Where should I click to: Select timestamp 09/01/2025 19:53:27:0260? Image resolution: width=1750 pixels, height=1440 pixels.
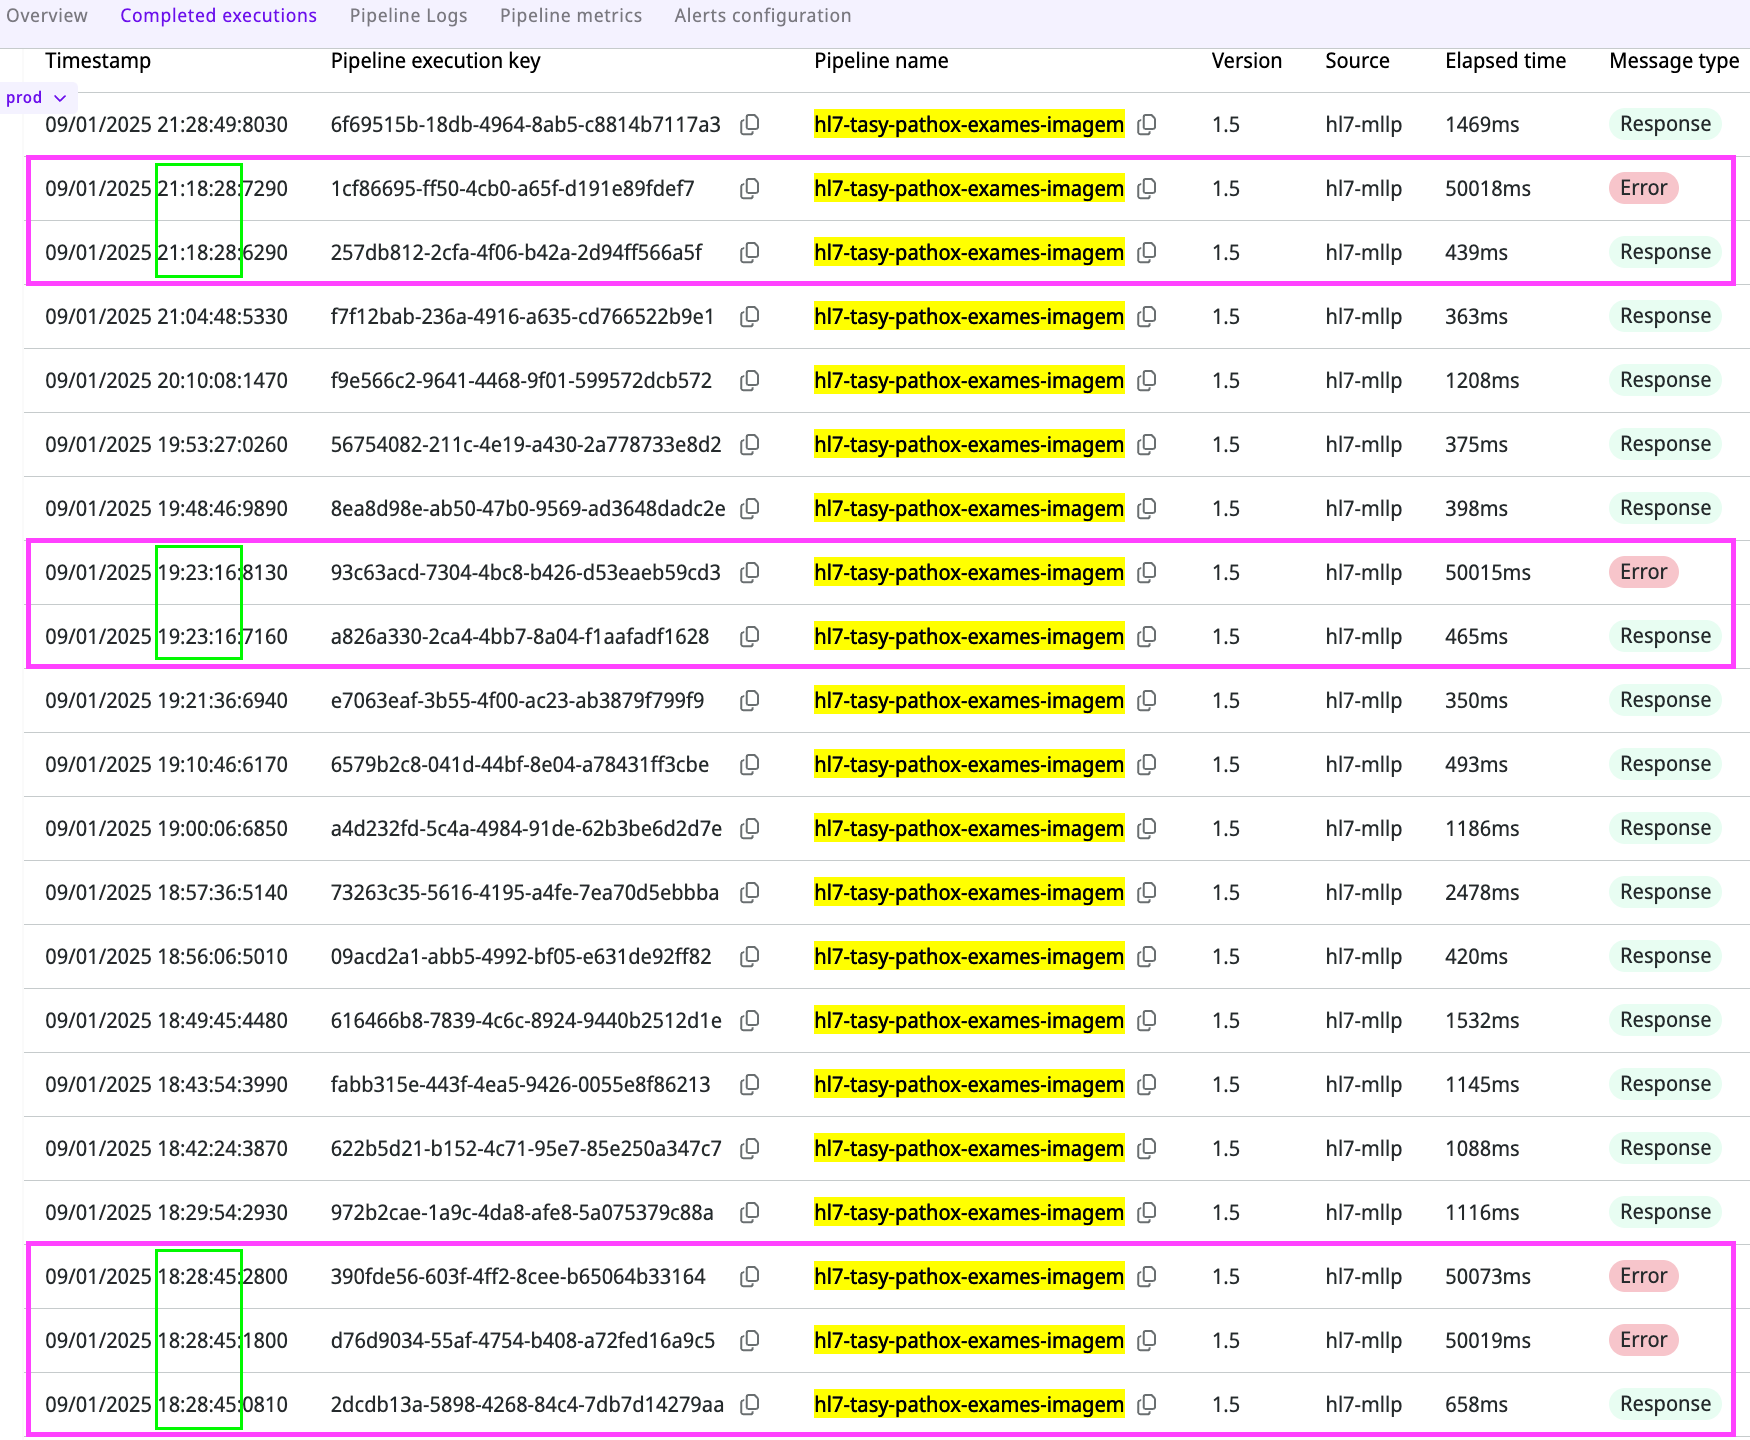point(166,445)
